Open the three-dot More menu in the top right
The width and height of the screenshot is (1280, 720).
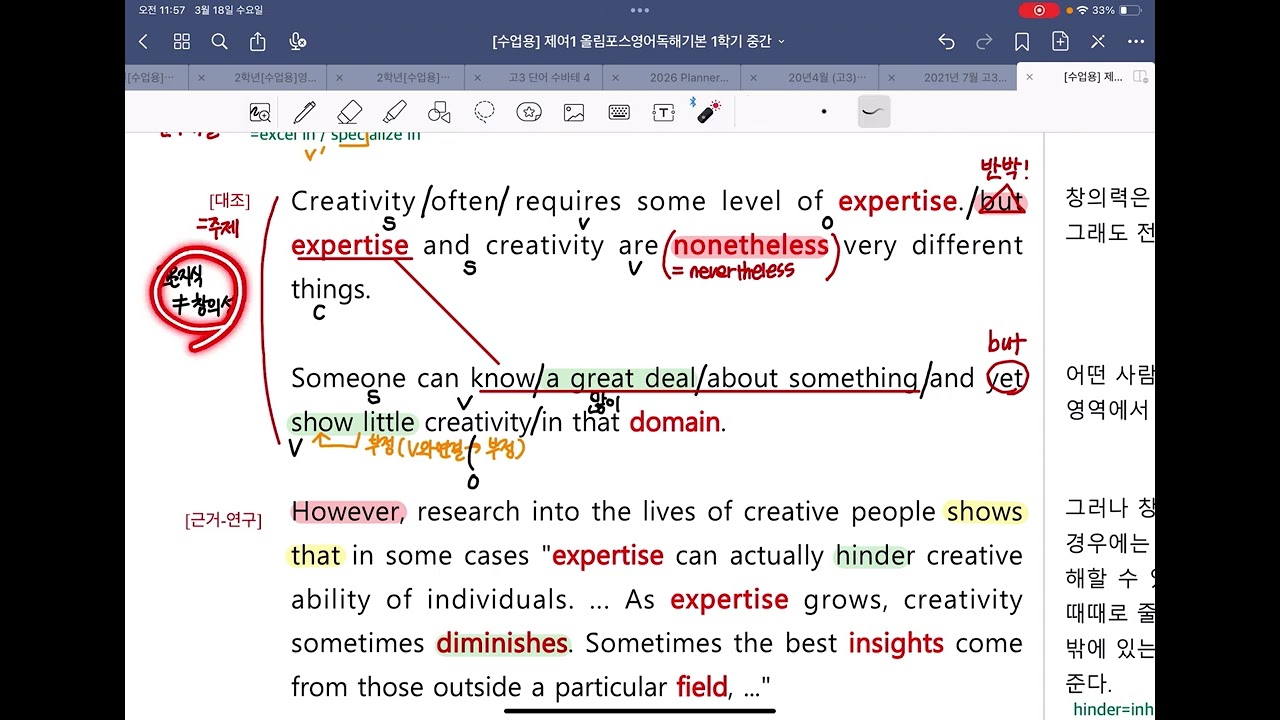1136,41
